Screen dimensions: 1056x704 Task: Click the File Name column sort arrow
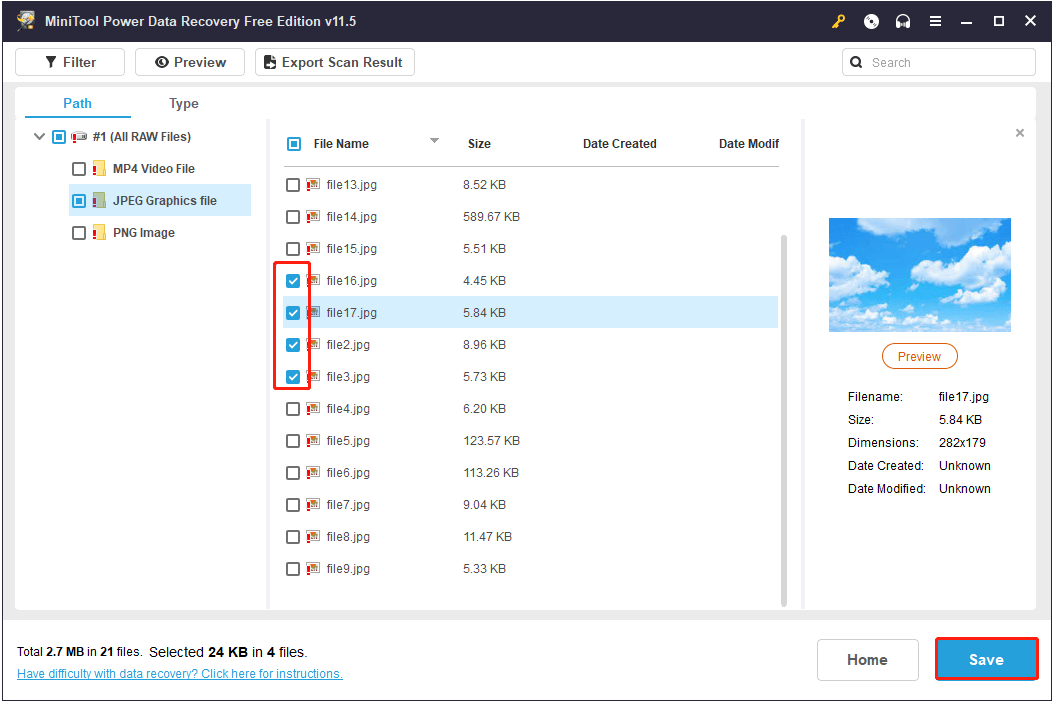pos(434,141)
